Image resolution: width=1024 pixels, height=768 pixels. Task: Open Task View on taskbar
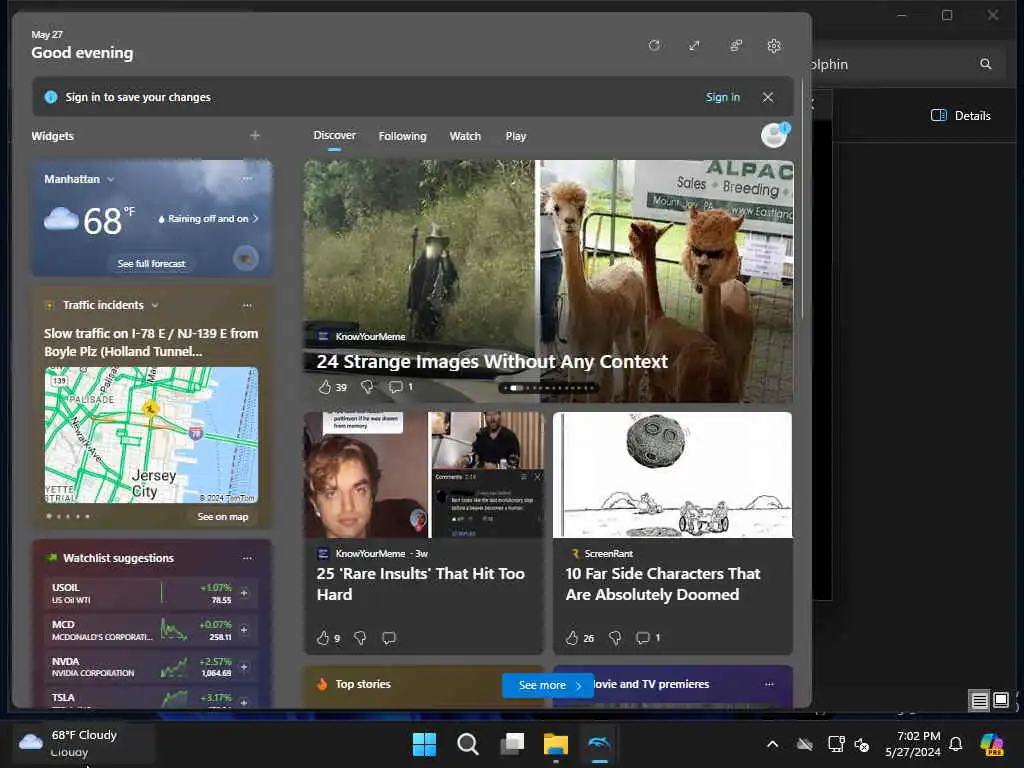click(512, 744)
